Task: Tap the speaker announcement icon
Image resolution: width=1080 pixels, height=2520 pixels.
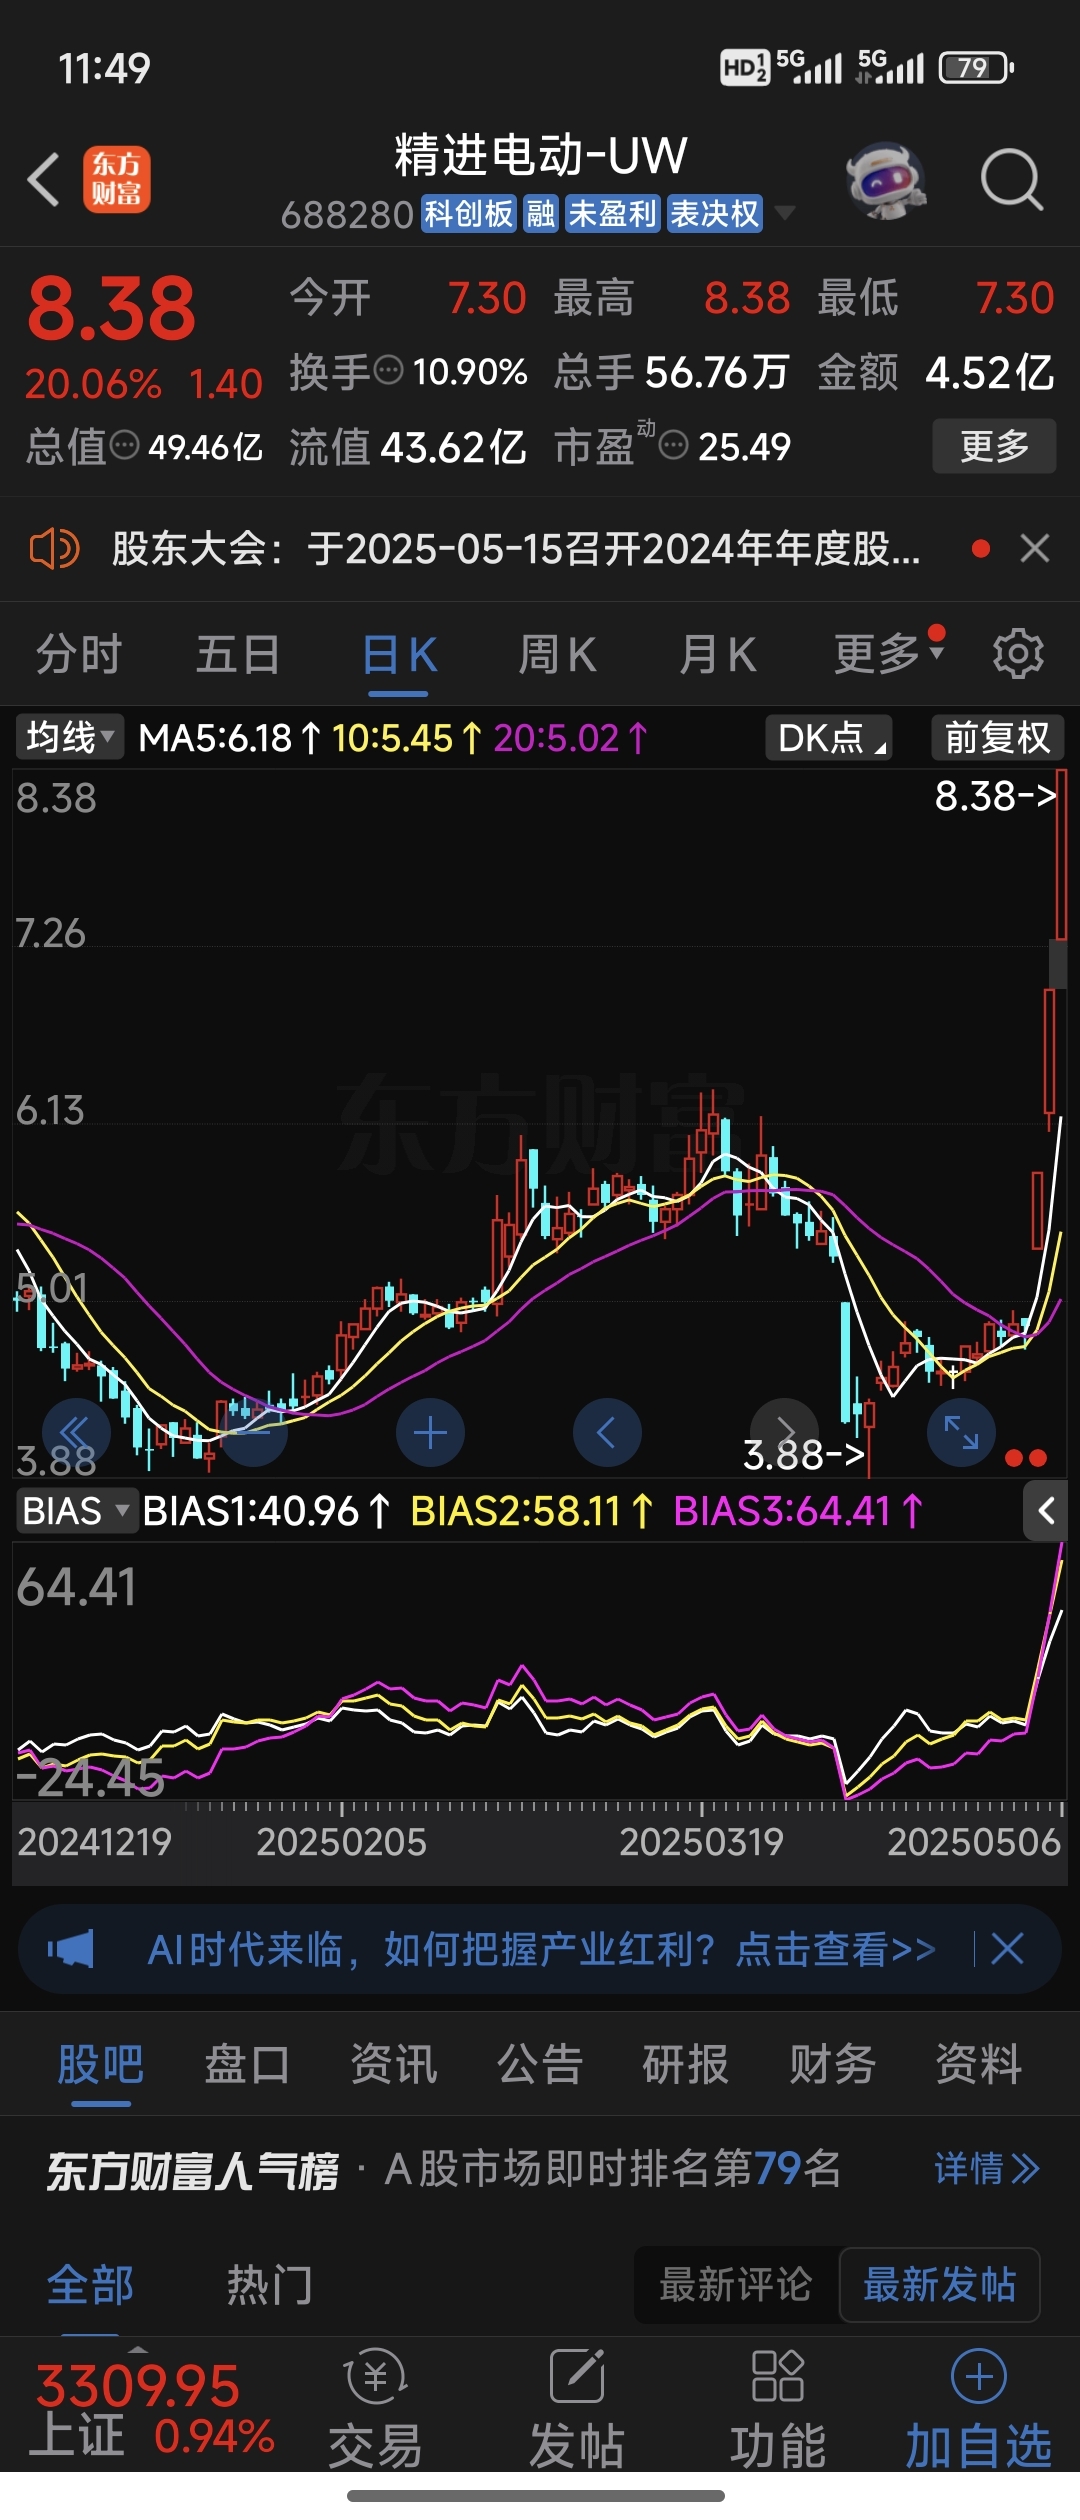Action: (54, 549)
